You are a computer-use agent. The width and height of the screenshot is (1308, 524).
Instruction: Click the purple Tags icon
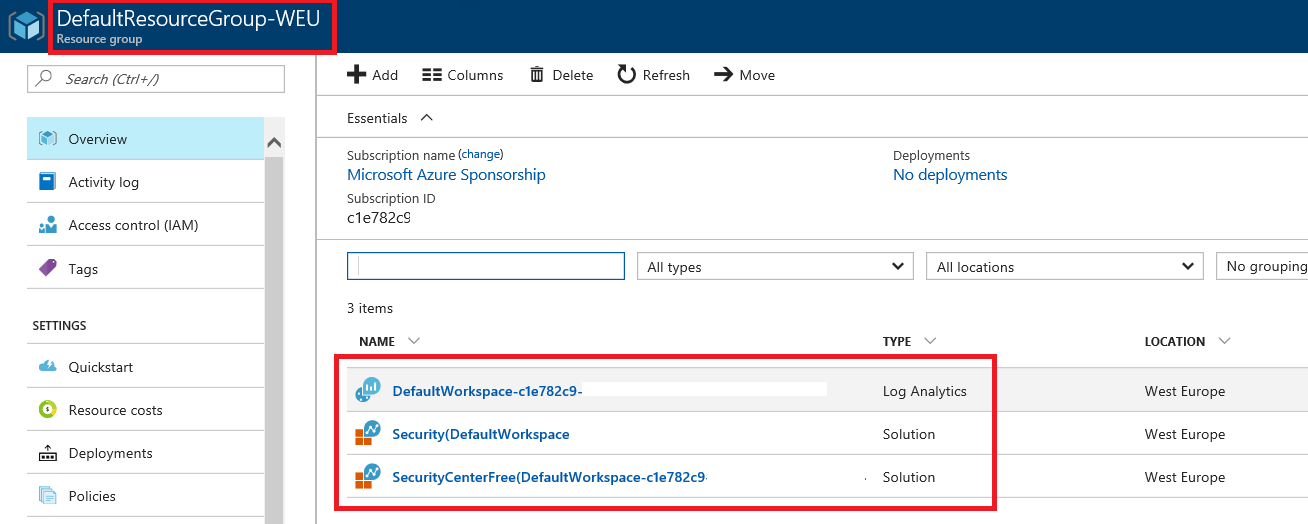coord(48,268)
